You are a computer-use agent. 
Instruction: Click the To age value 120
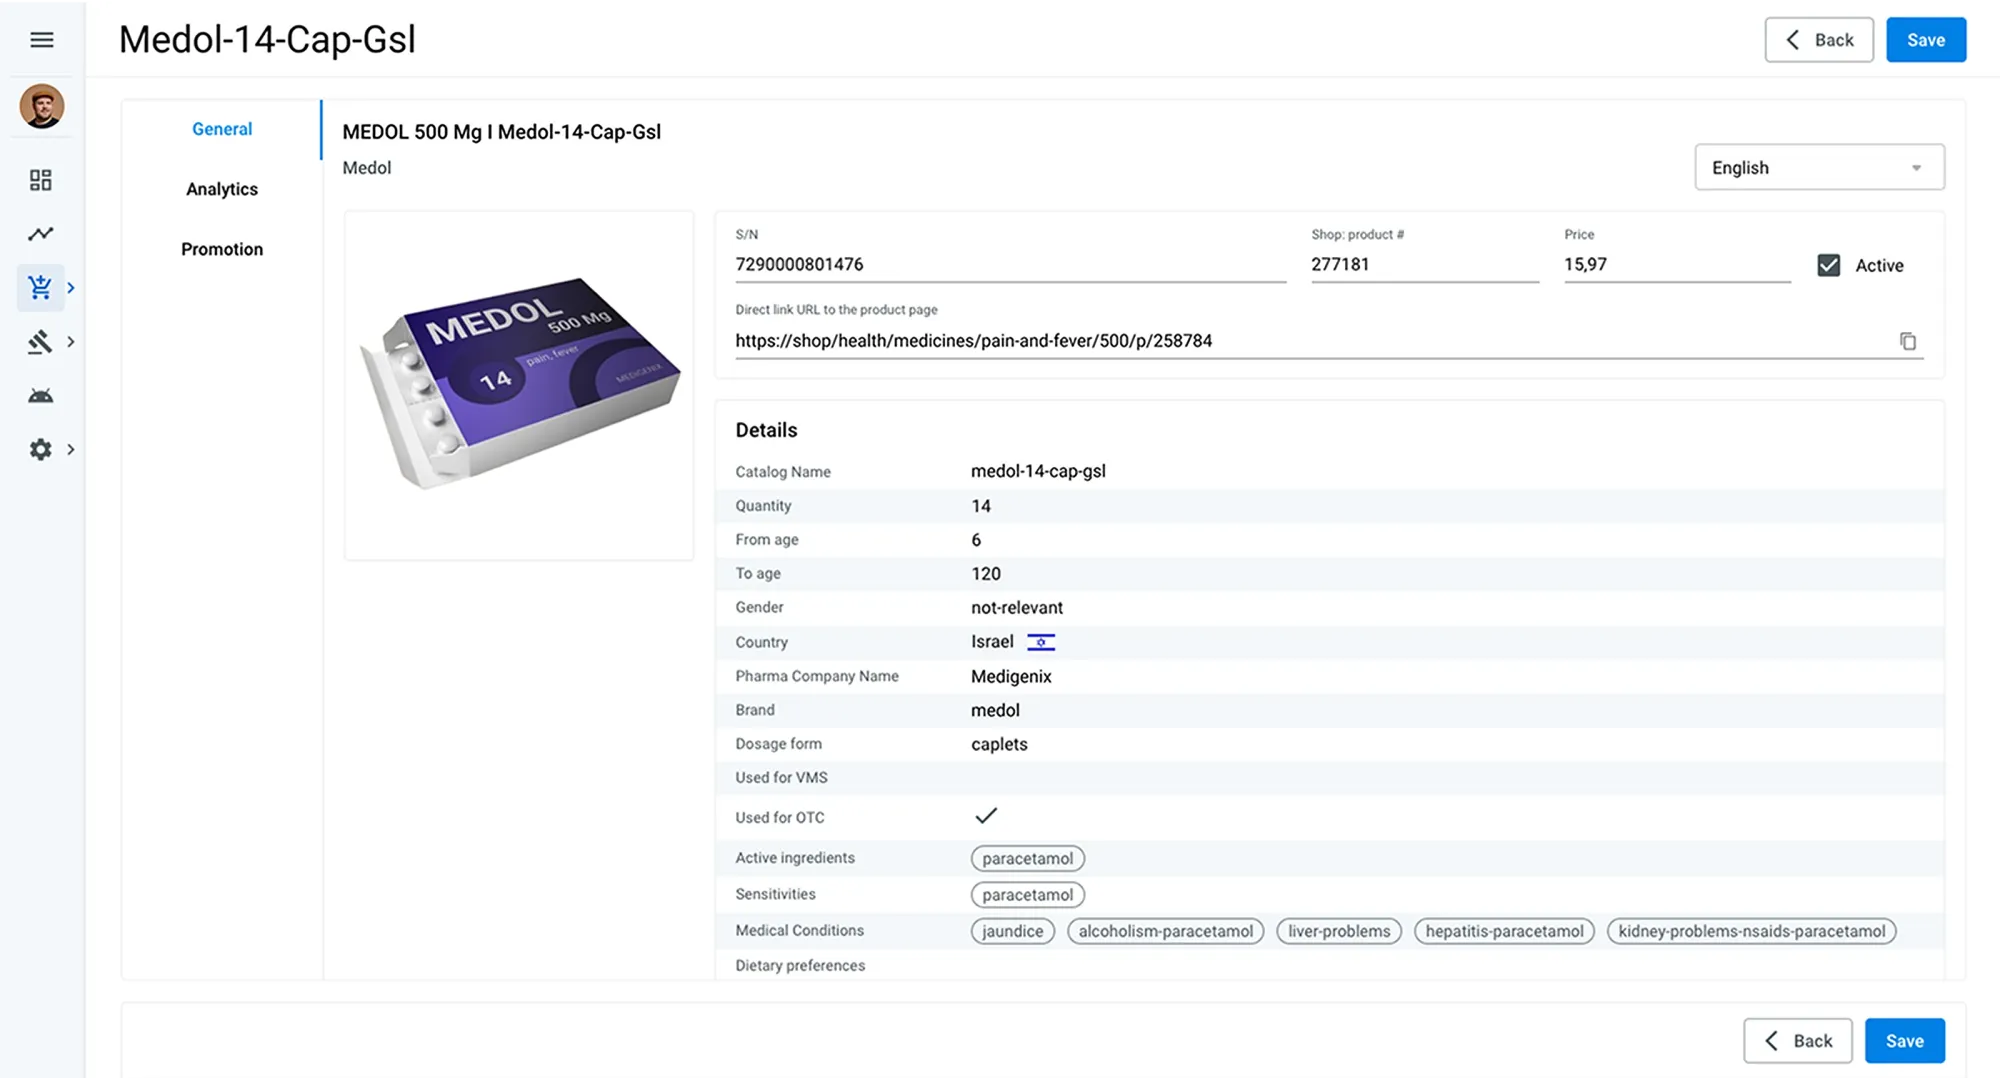click(986, 574)
